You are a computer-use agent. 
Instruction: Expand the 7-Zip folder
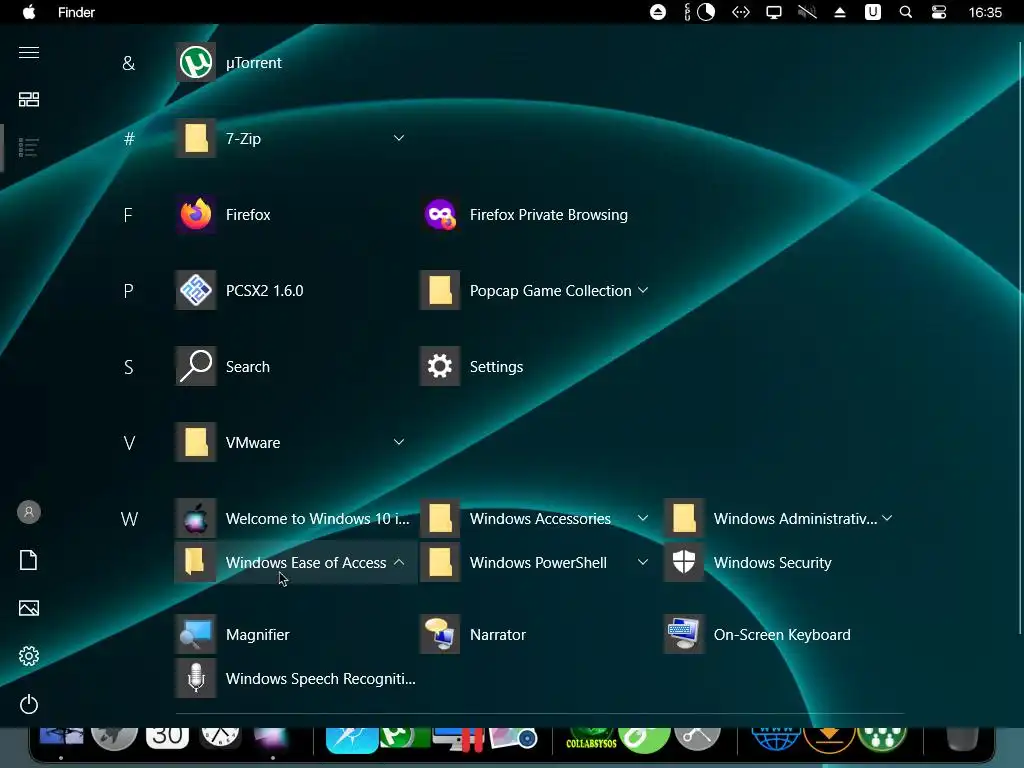399,138
